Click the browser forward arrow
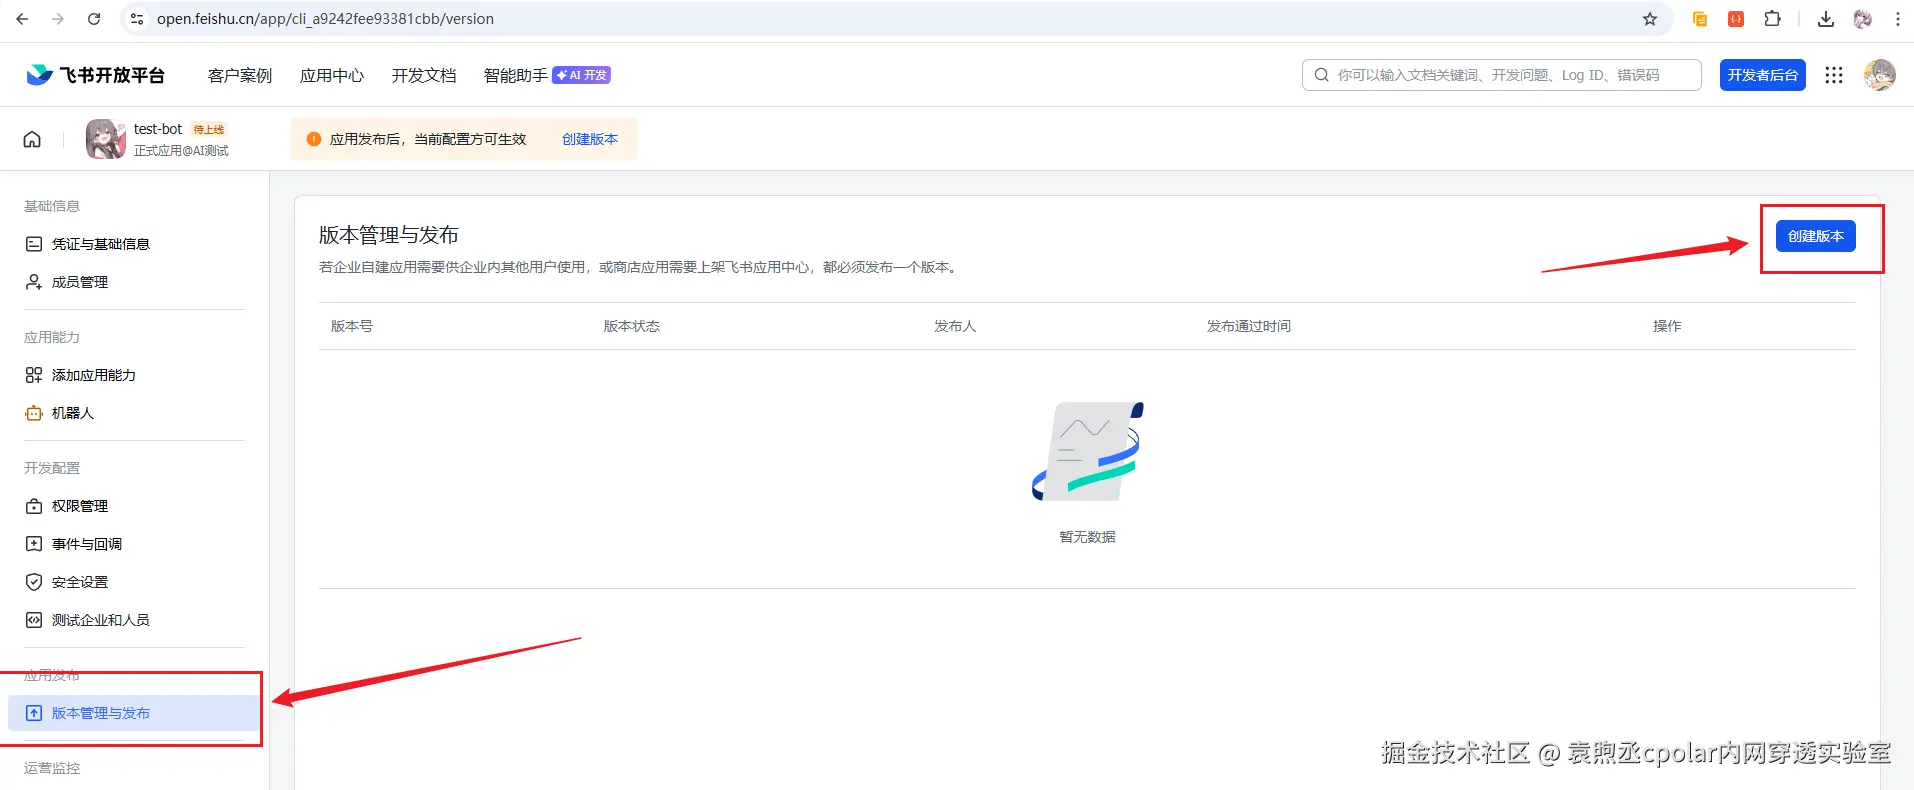 tap(58, 19)
